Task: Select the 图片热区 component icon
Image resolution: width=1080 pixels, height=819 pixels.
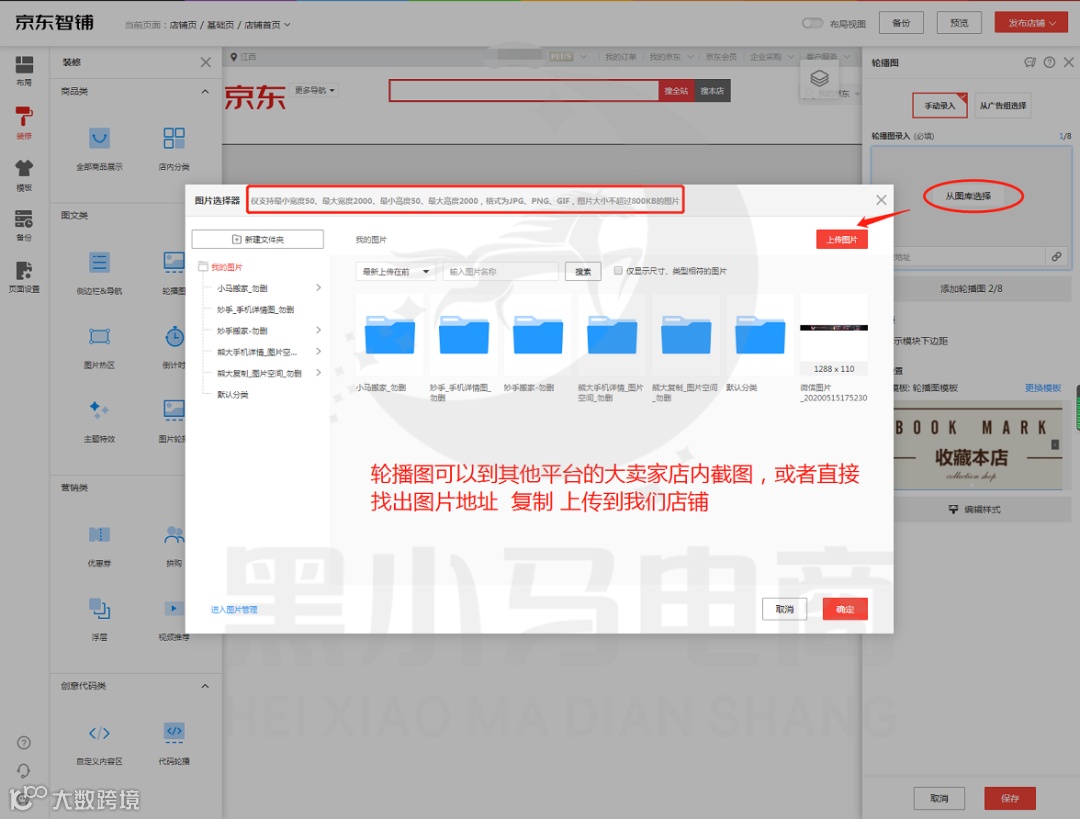Action: click(99, 337)
